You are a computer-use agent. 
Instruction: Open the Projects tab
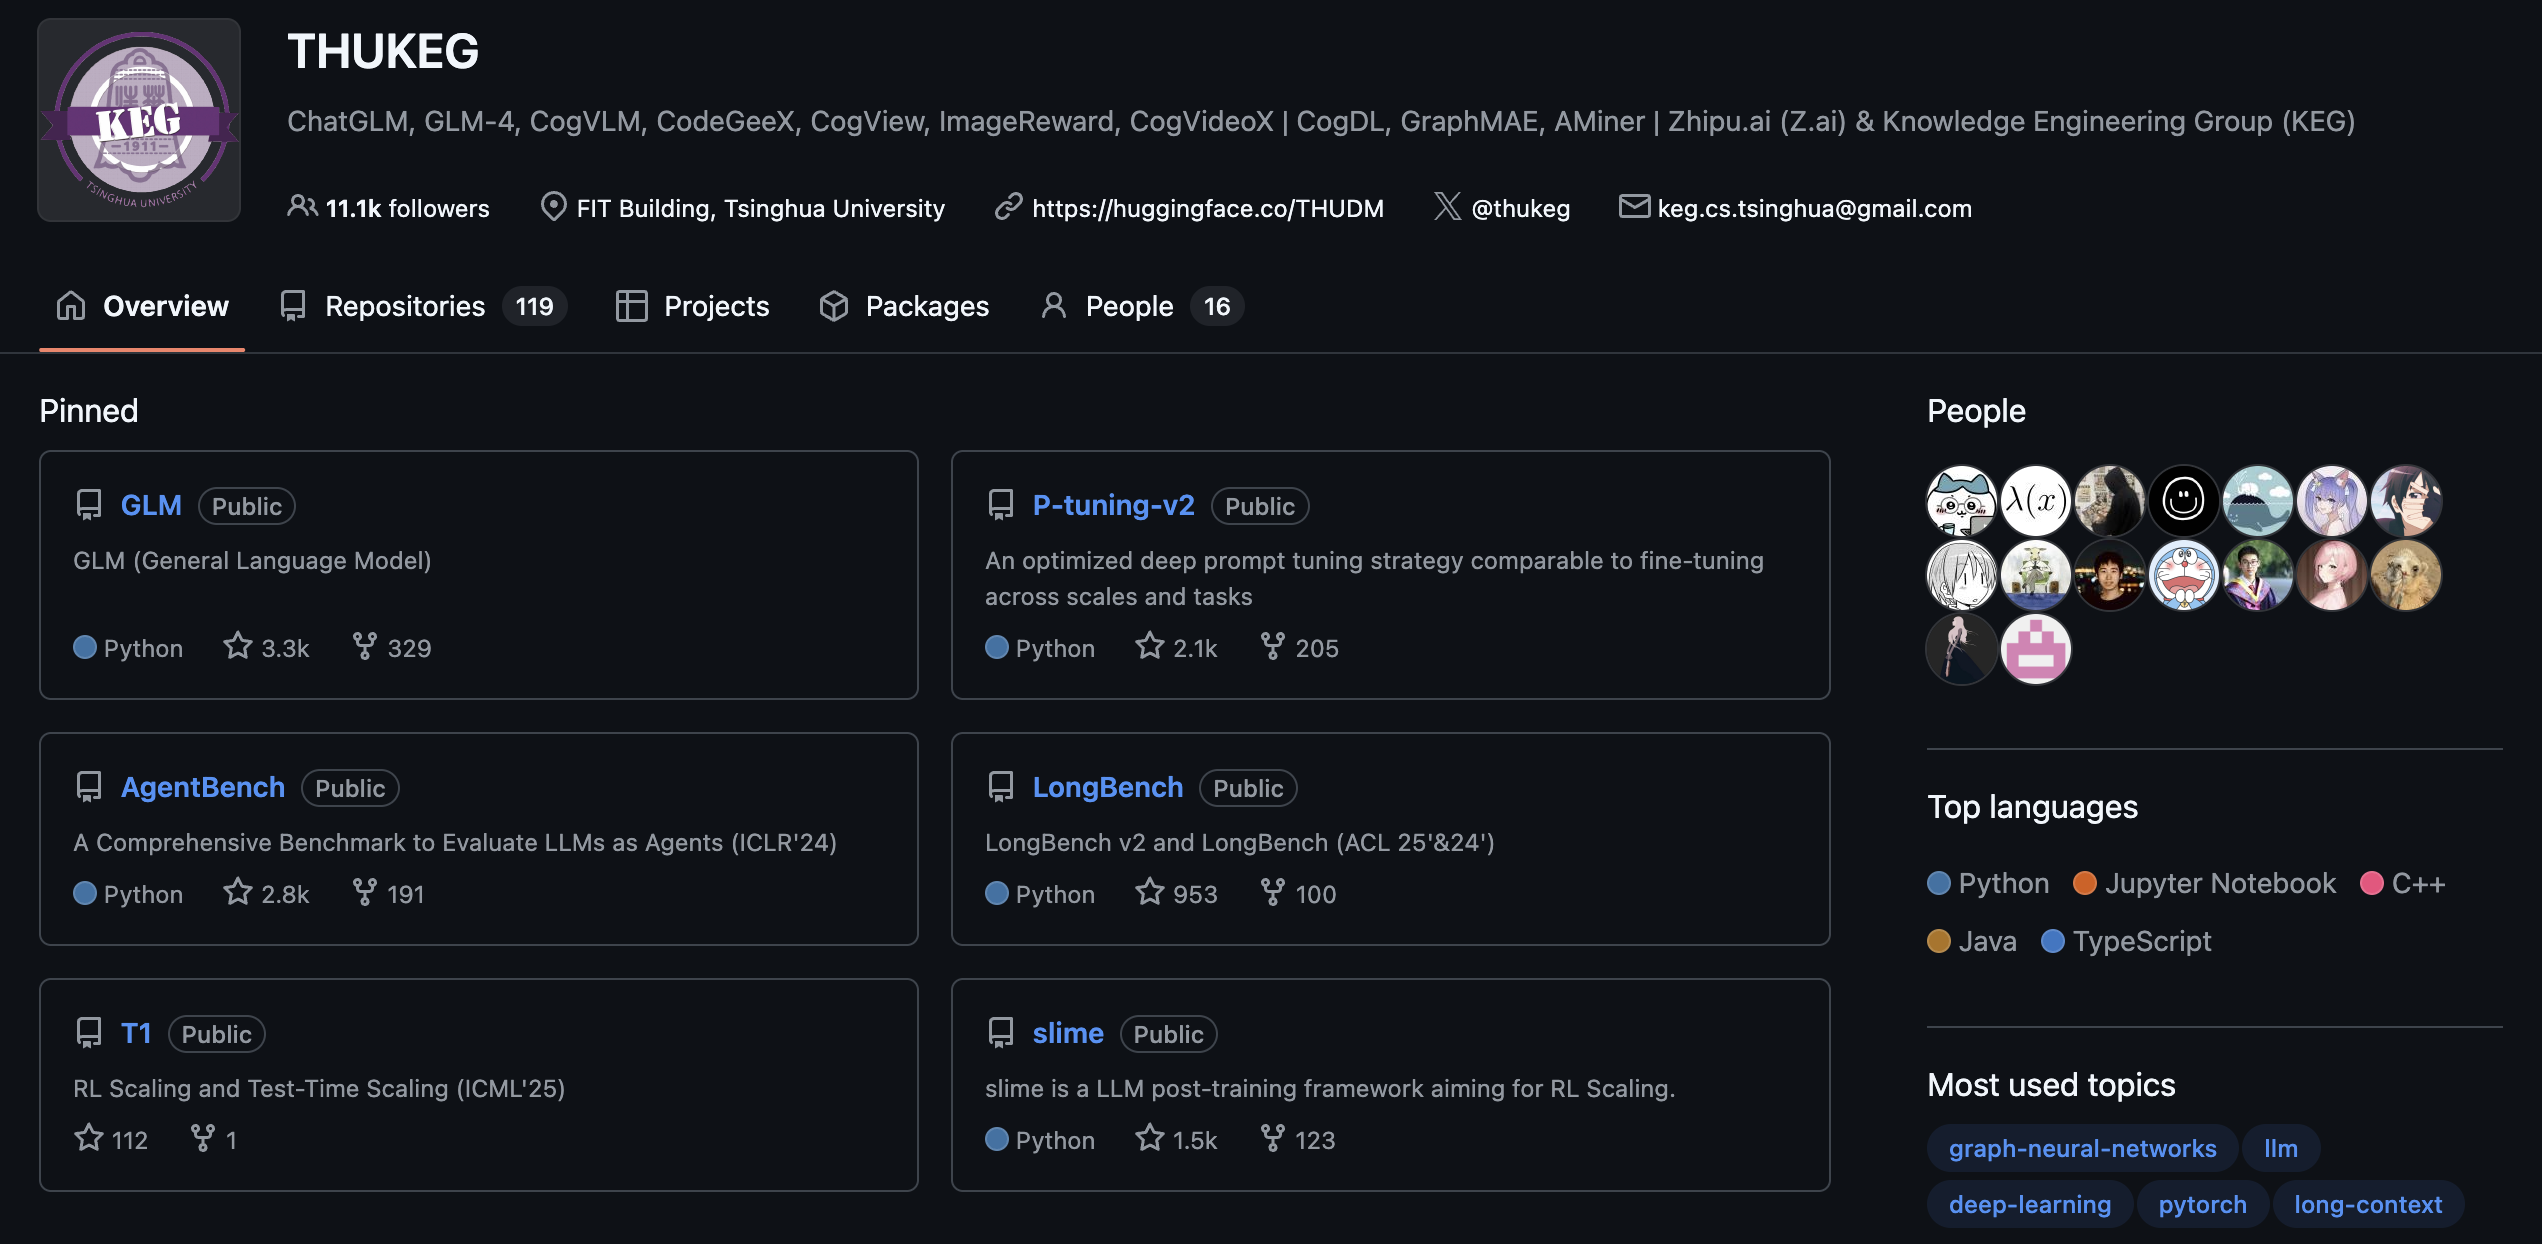[x=692, y=306]
